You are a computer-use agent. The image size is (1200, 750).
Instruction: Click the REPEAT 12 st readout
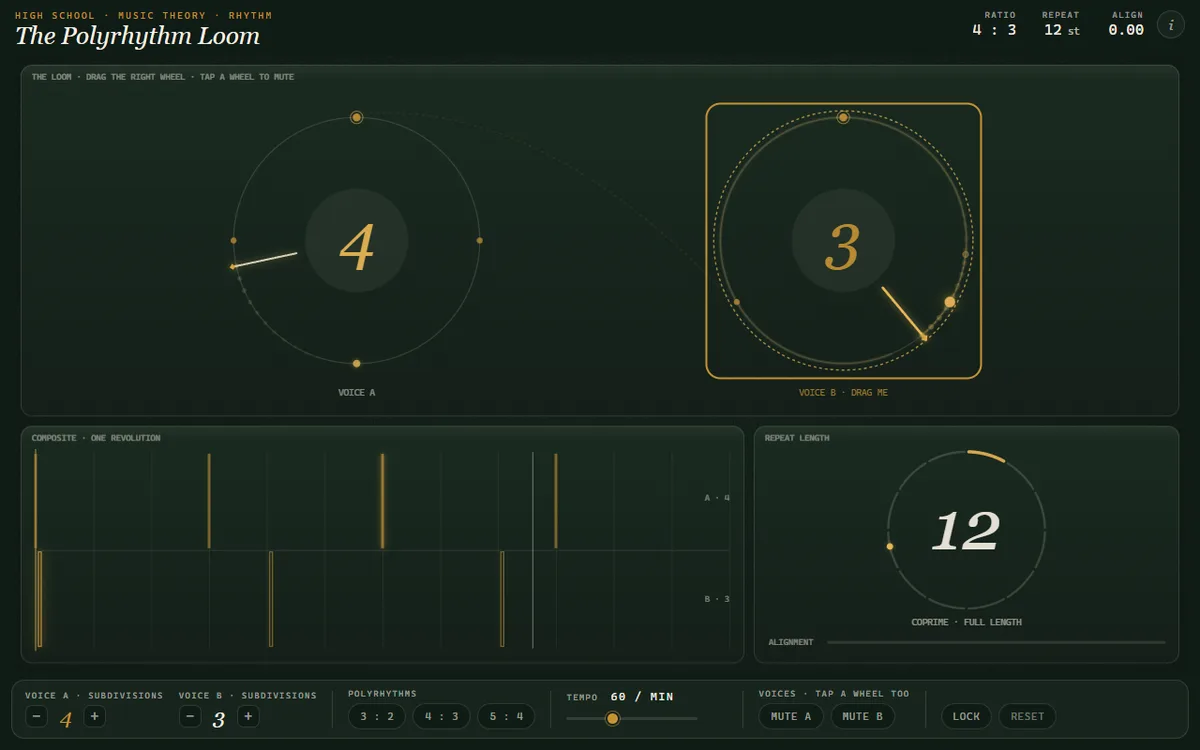tap(1061, 25)
